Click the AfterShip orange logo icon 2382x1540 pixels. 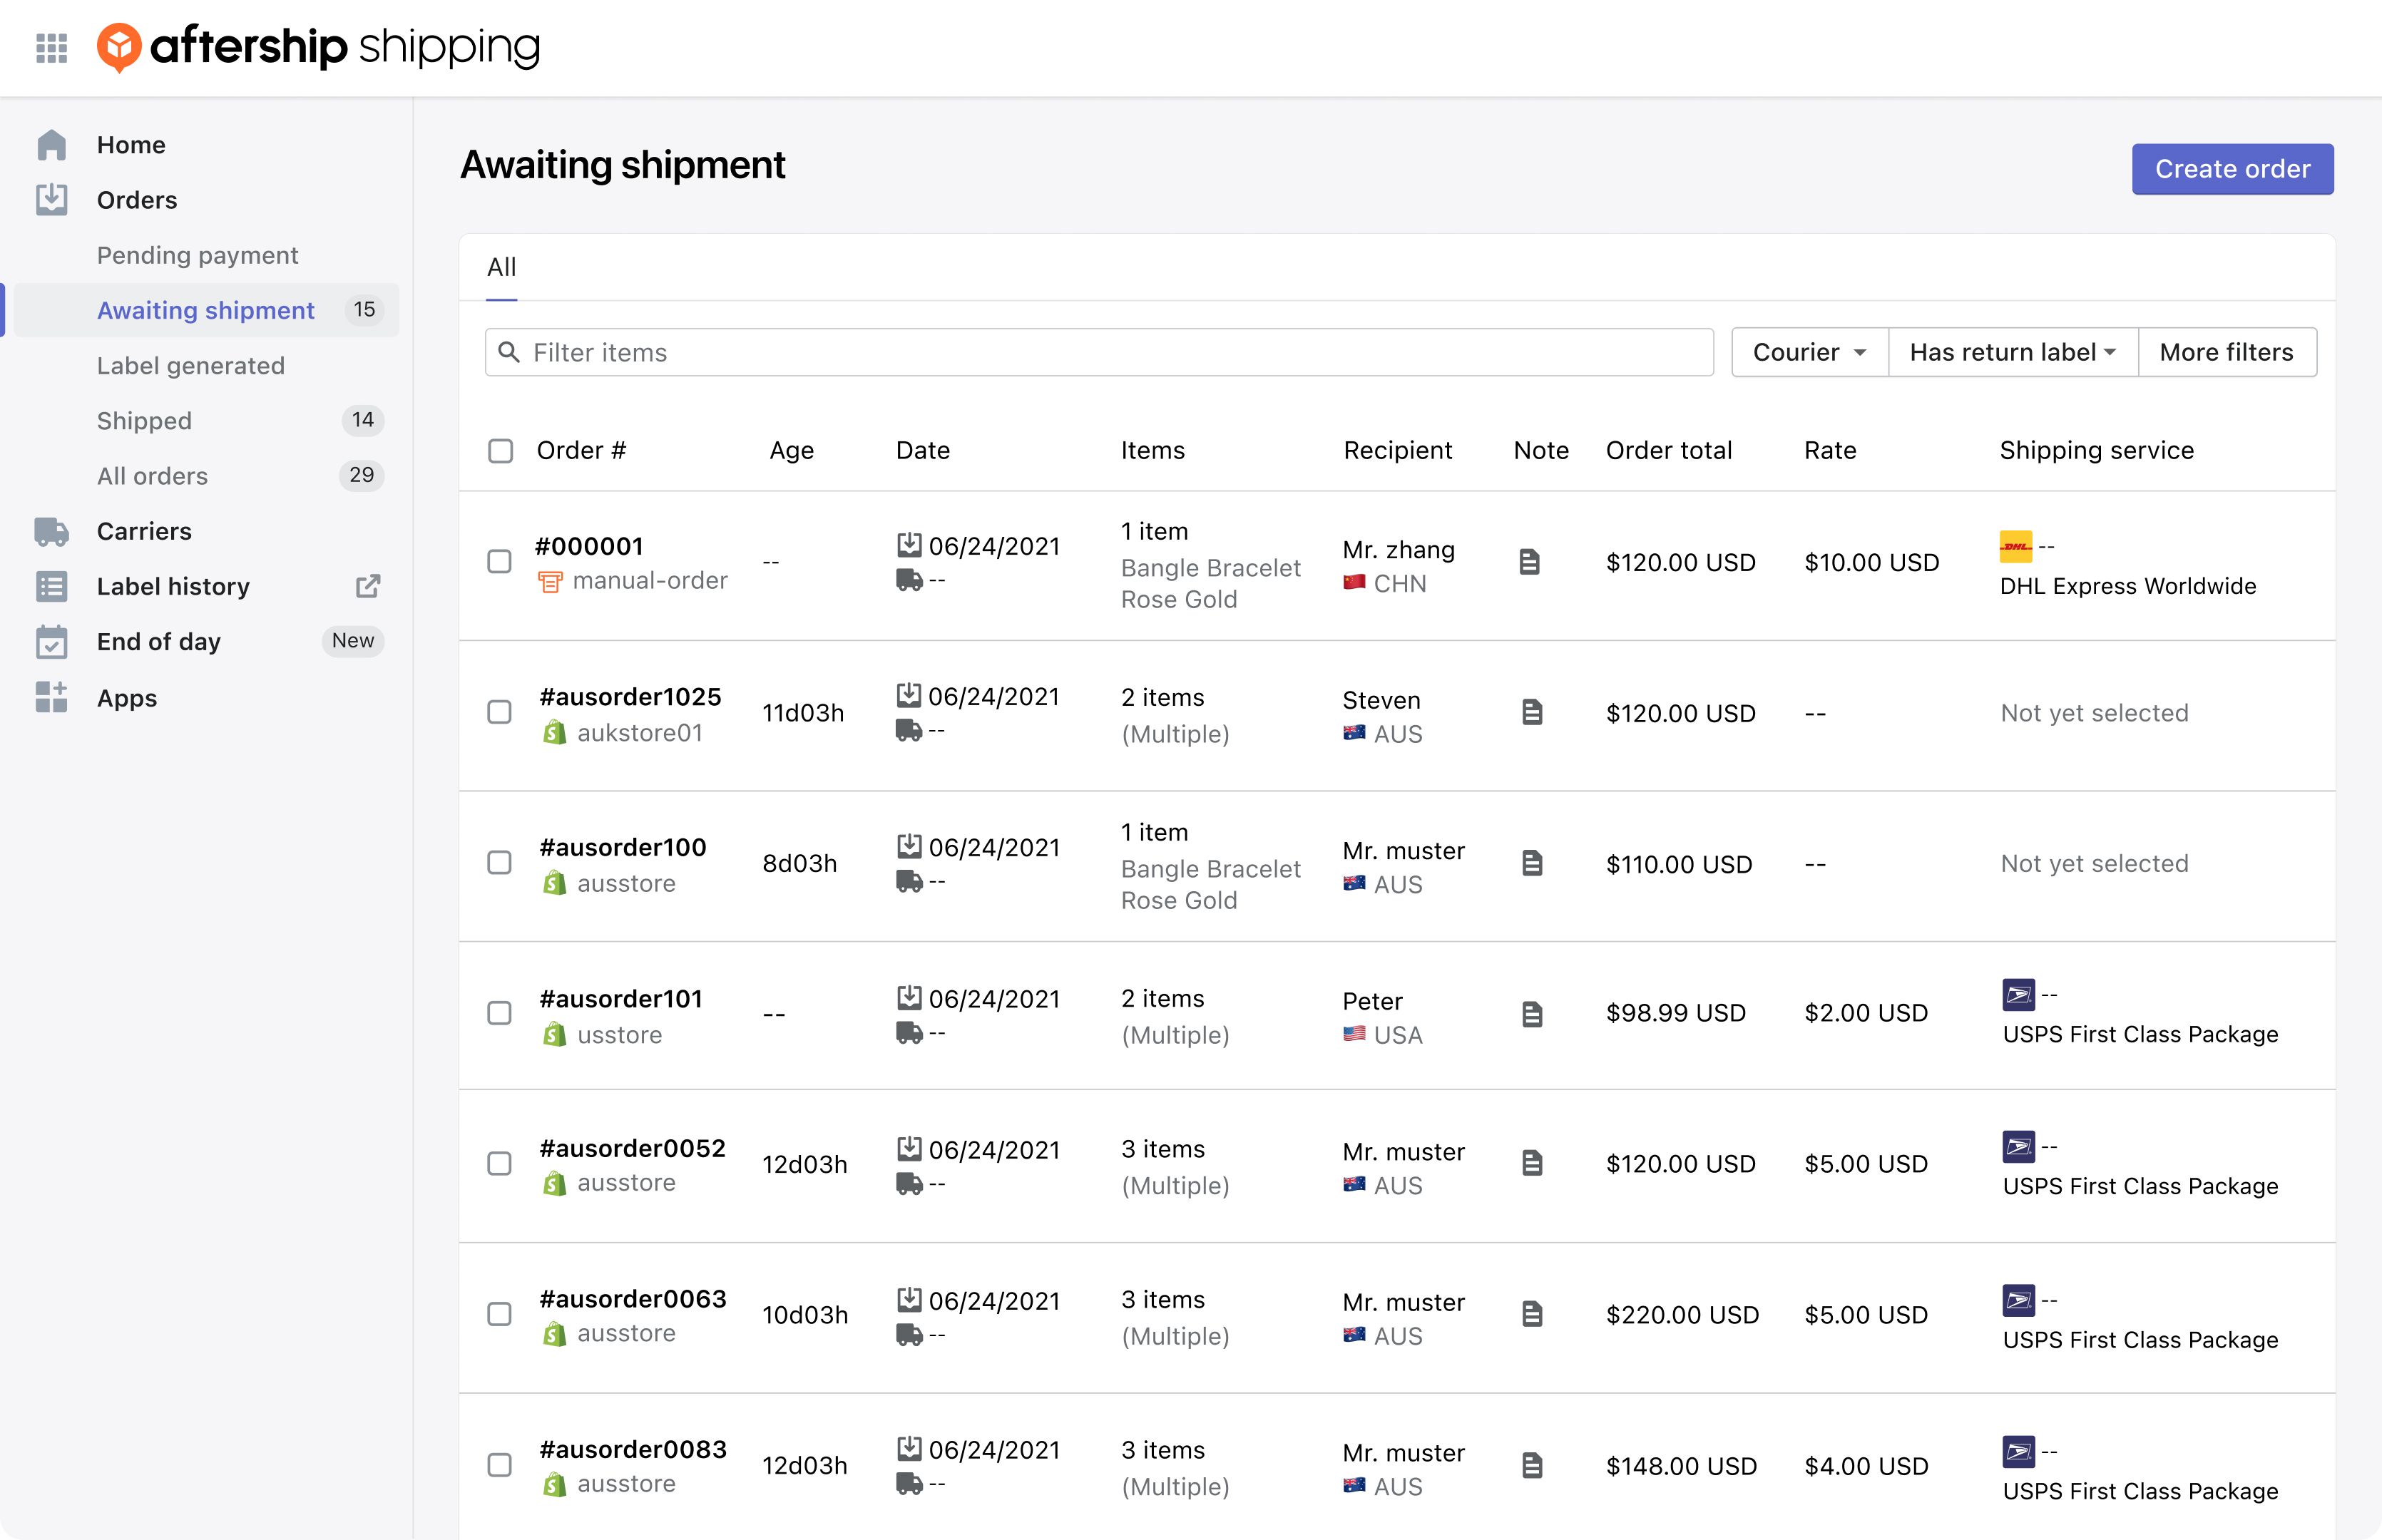119,47
